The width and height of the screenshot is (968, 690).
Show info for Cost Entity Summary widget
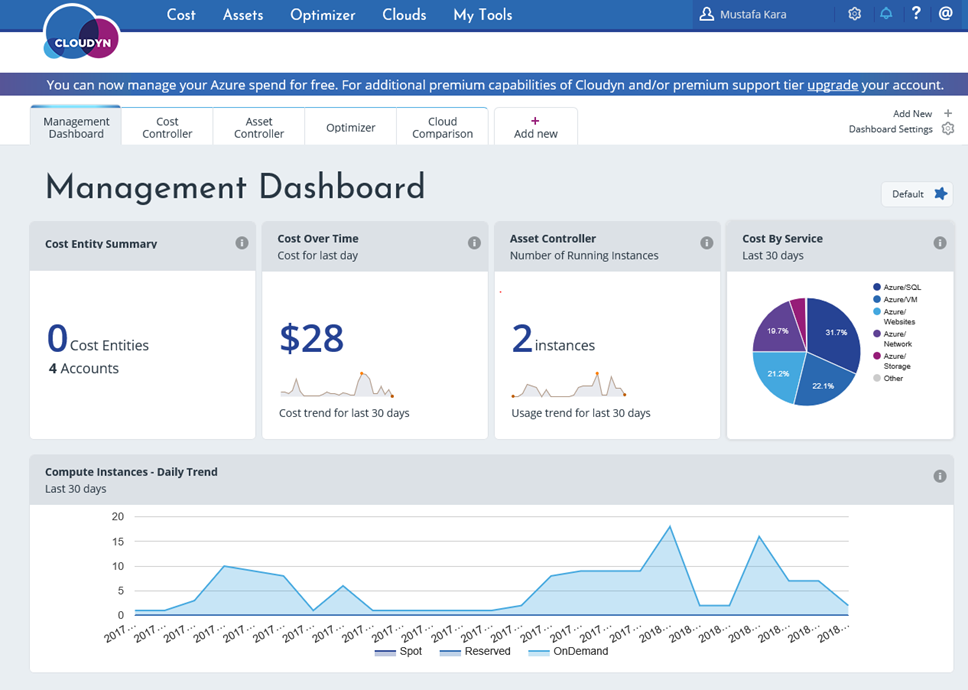tap(242, 243)
